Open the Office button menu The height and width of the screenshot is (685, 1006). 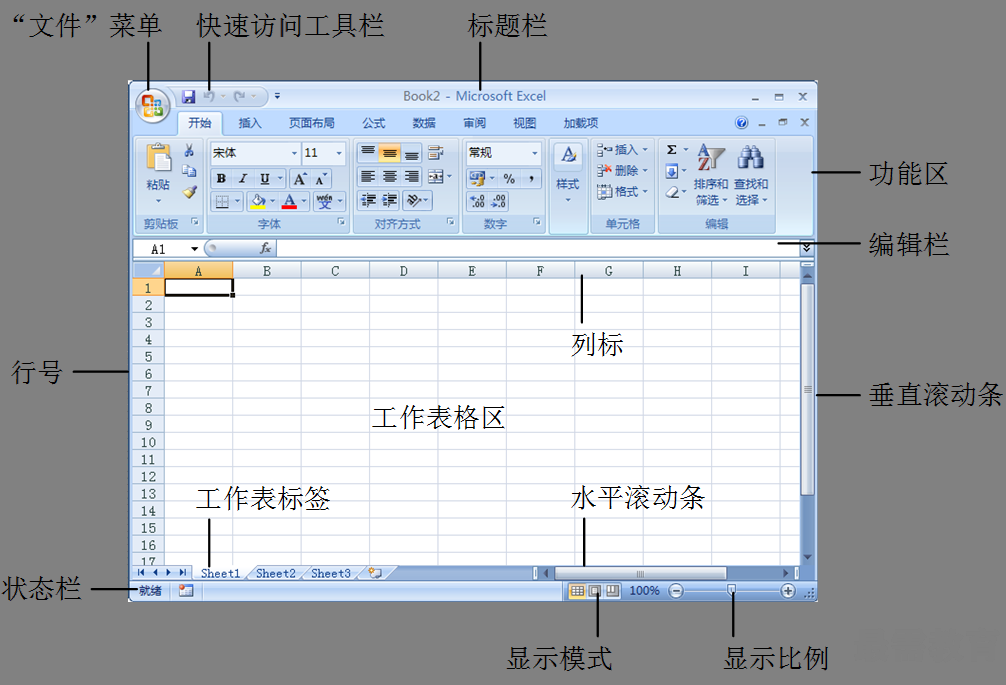click(x=153, y=105)
